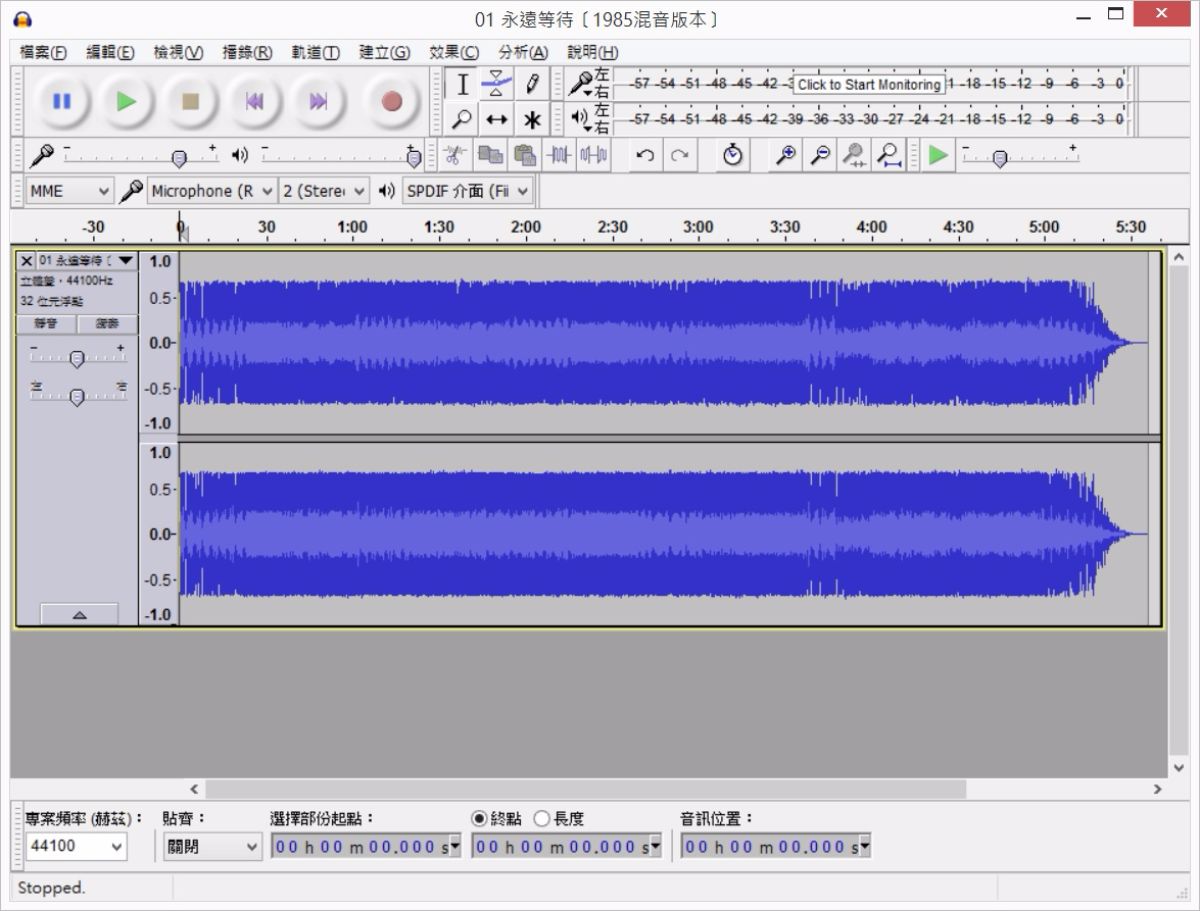
Task: Click the selection end time field
Action: tap(567, 847)
